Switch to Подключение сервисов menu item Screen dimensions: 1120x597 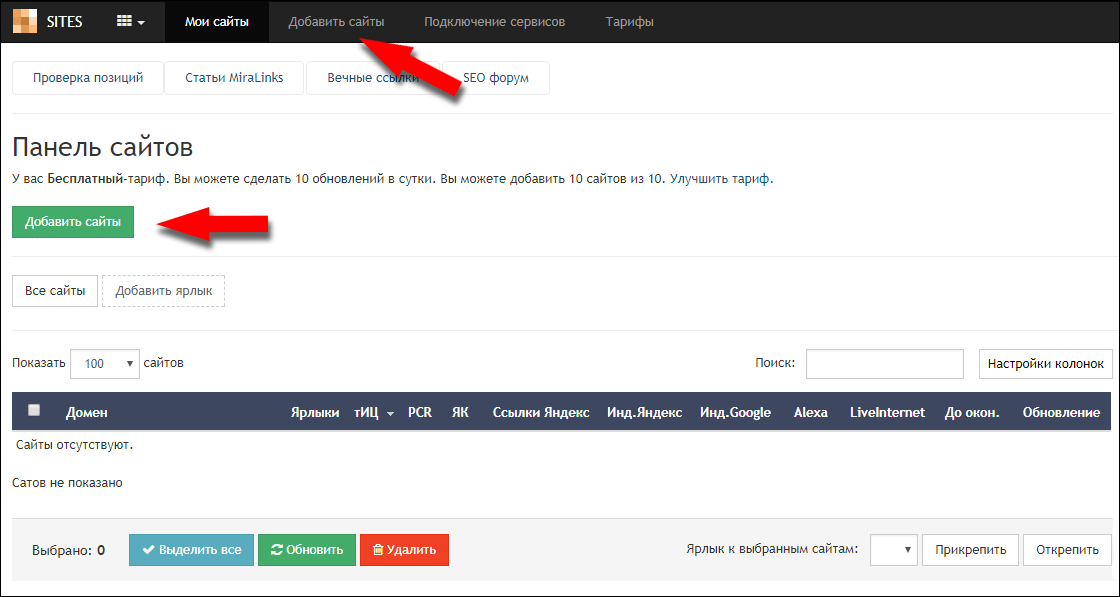pos(494,21)
